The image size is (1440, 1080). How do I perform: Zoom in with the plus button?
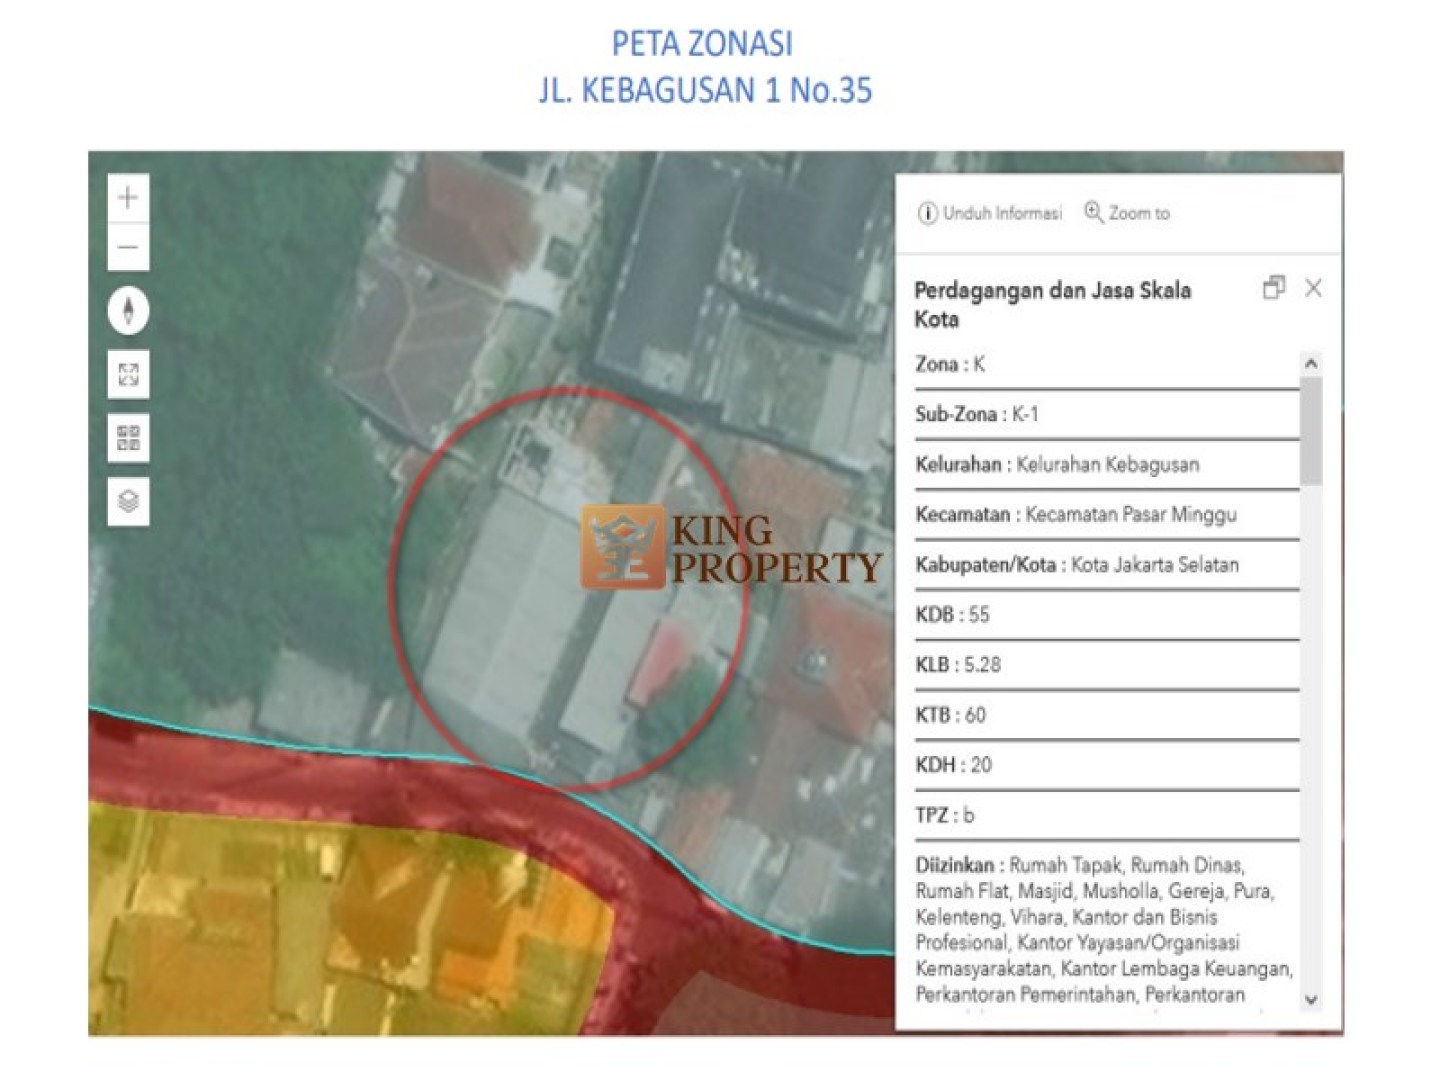128,197
